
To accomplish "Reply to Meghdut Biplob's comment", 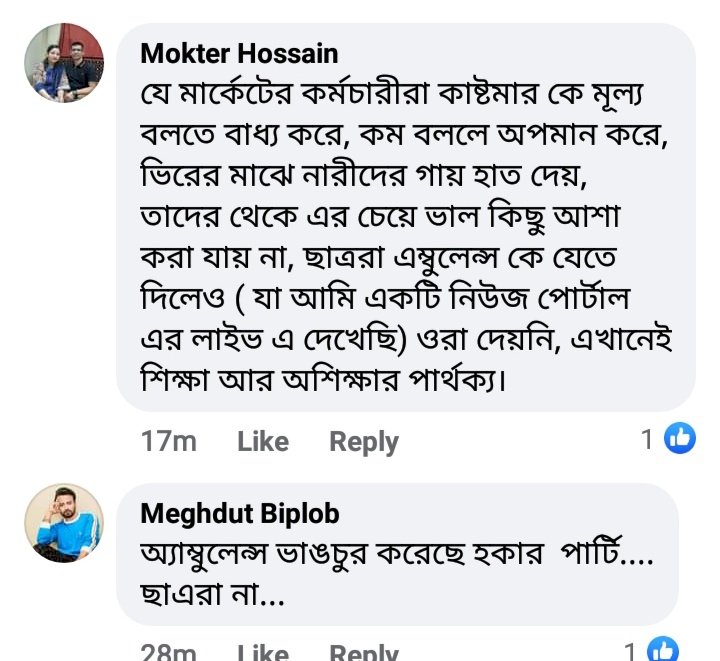I will click(x=364, y=653).
